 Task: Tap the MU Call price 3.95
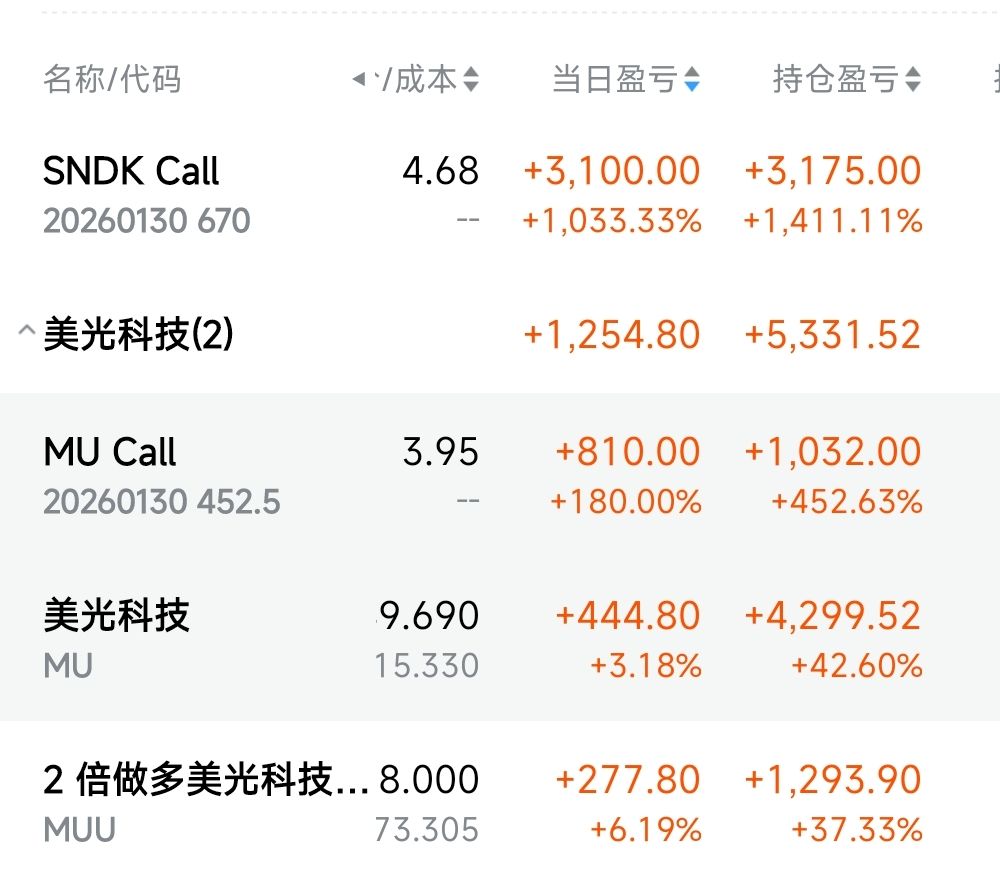click(x=440, y=453)
